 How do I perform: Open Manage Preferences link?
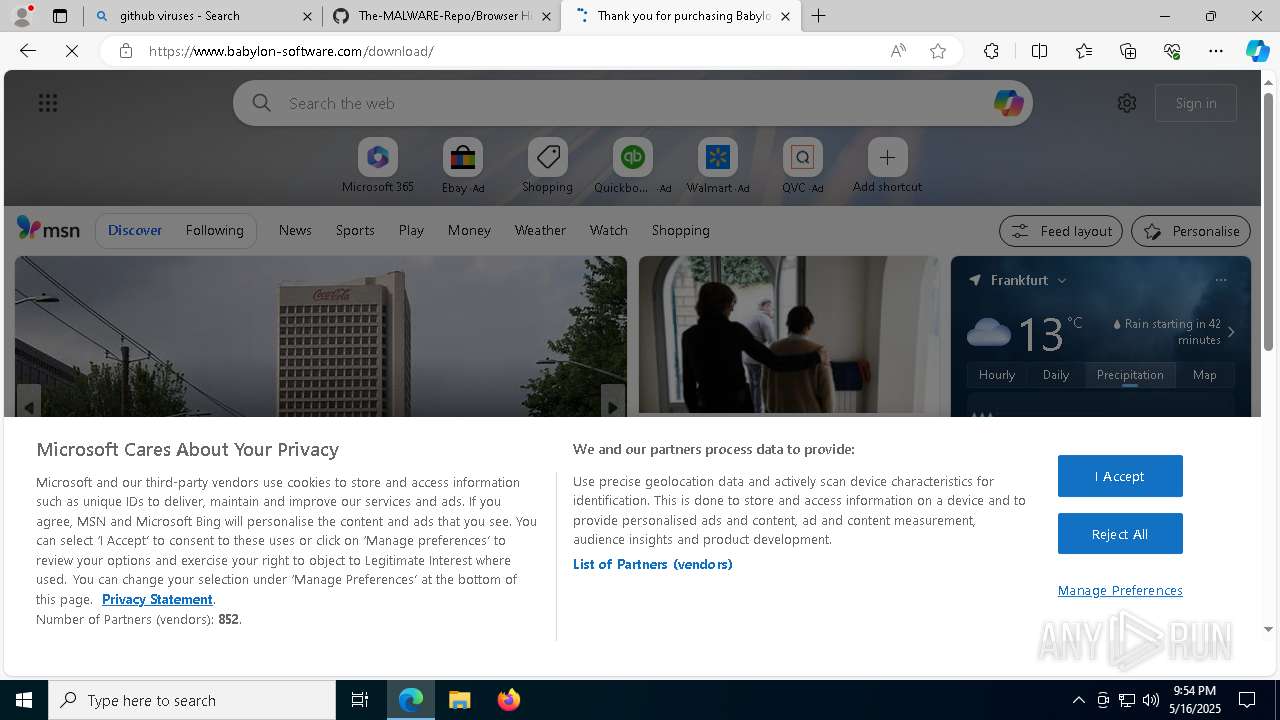click(1120, 590)
